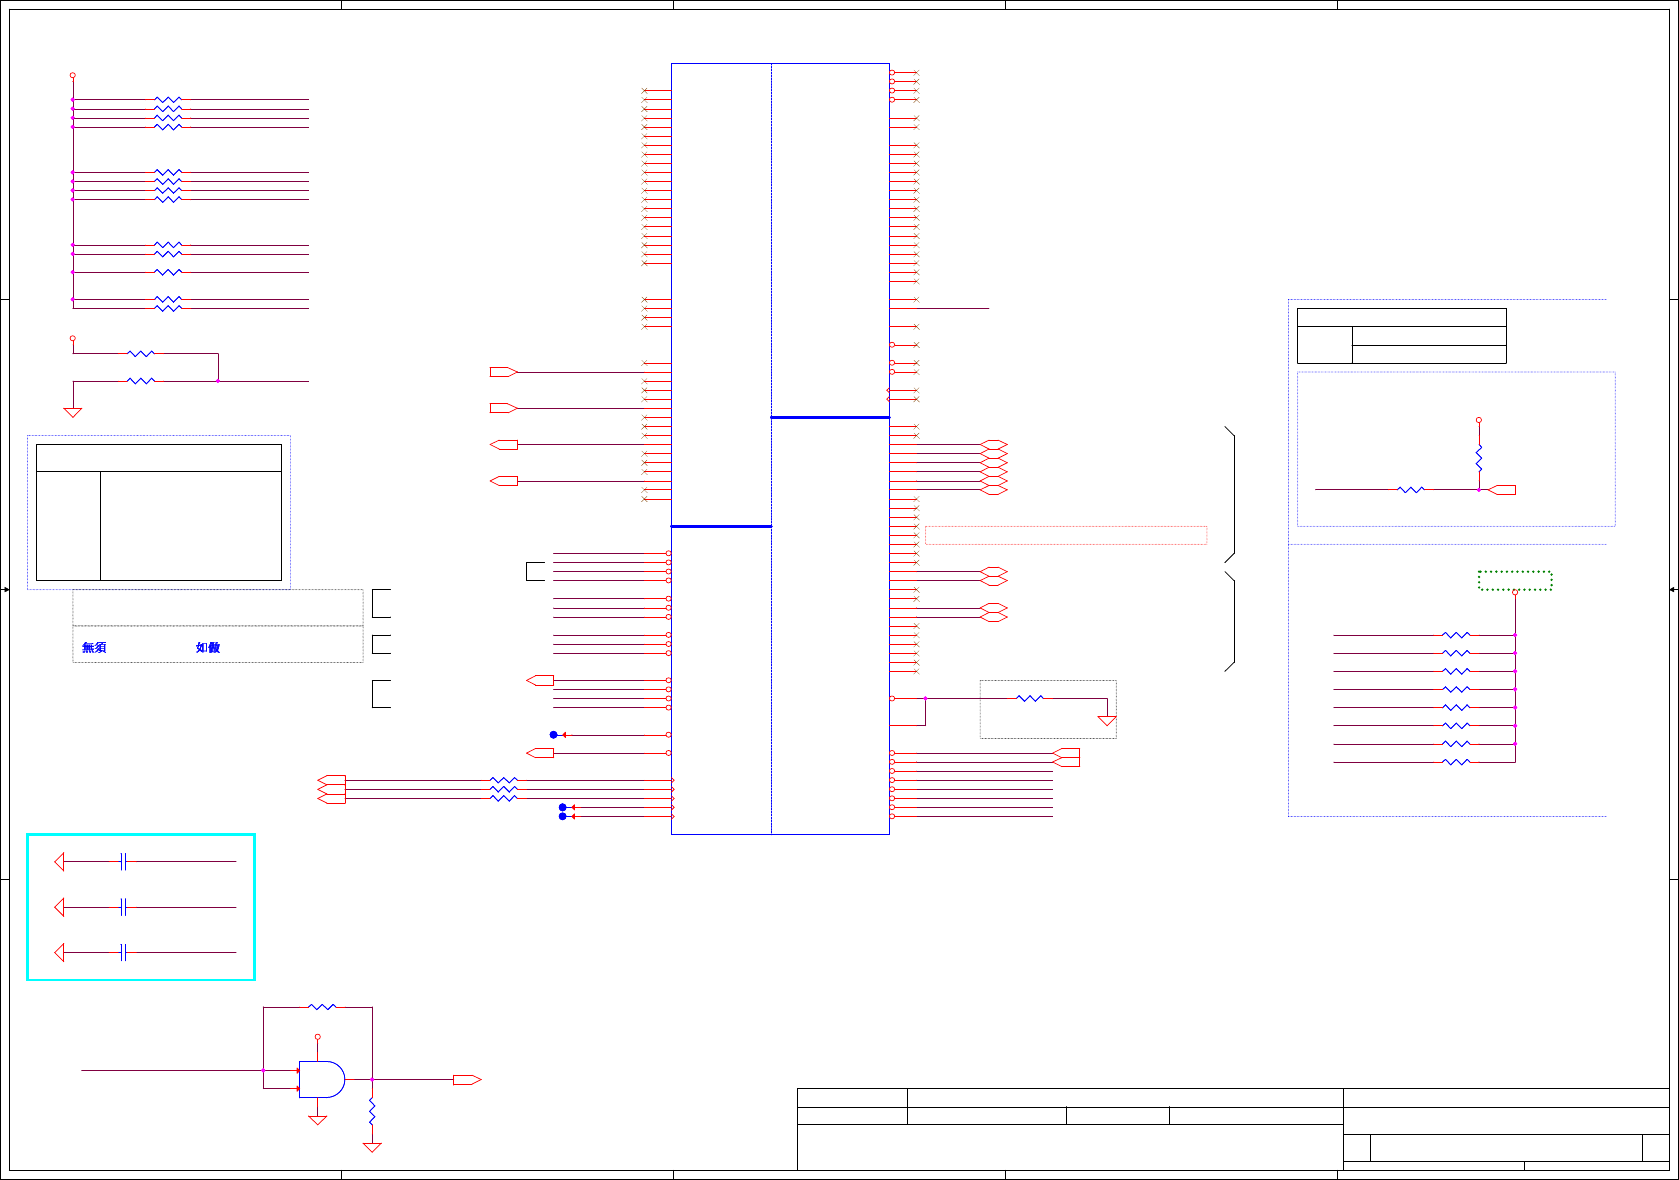
Task: Select the horizontal resistor in the blue dashed box
Action: (x=1411, y=490)
